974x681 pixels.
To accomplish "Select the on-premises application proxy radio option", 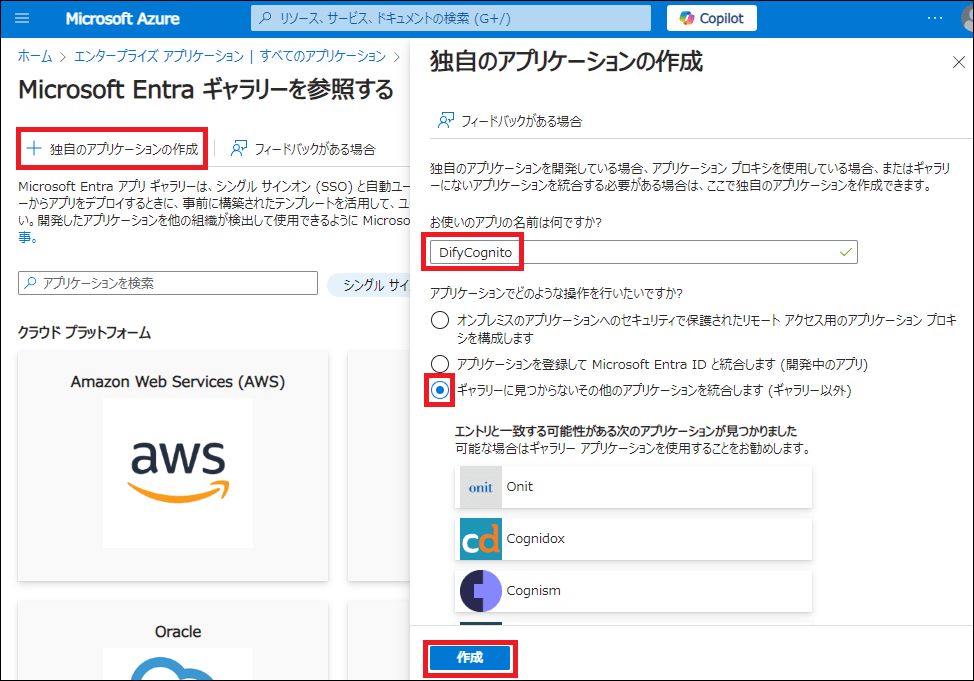I will point(440,320).
